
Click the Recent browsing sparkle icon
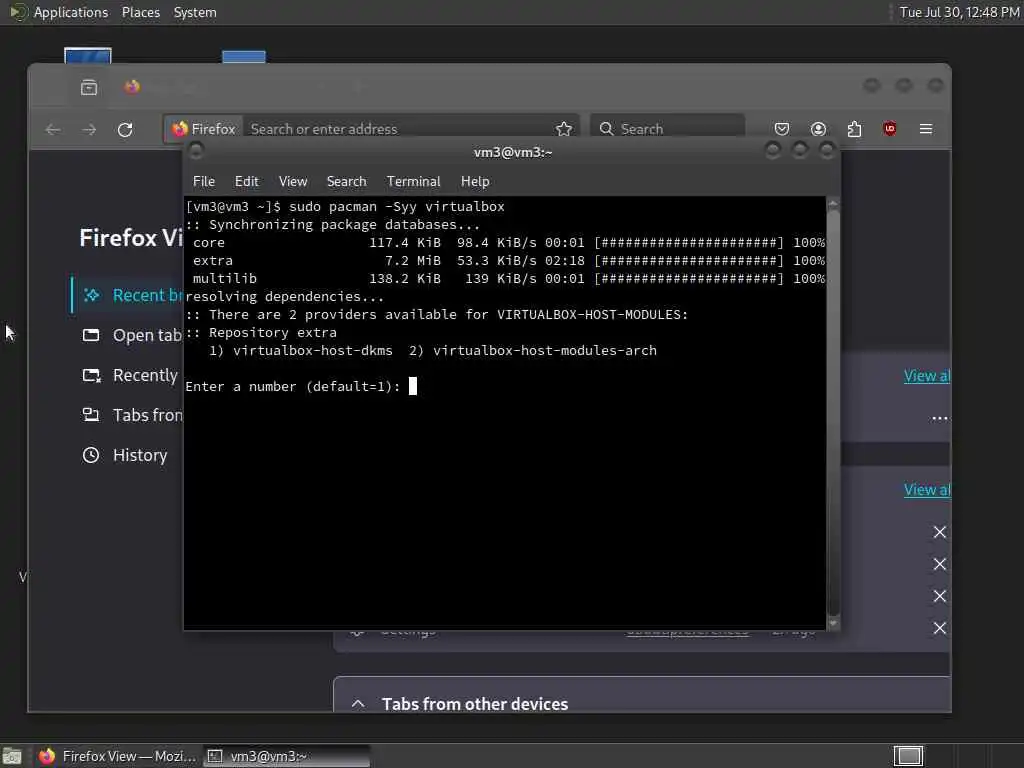click(x=91, y=295)
